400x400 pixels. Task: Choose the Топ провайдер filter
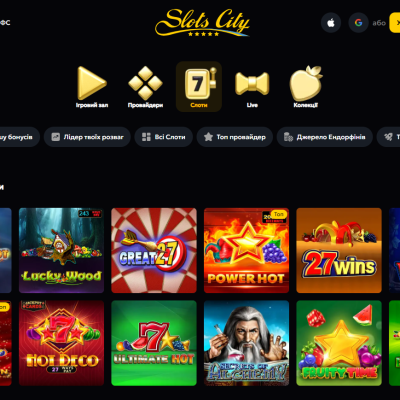(x=235, y=137)
